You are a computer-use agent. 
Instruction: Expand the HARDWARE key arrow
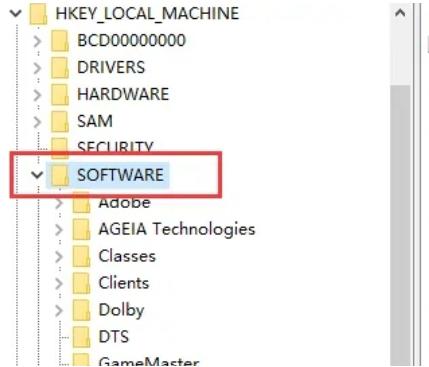[x=37, y=95]
